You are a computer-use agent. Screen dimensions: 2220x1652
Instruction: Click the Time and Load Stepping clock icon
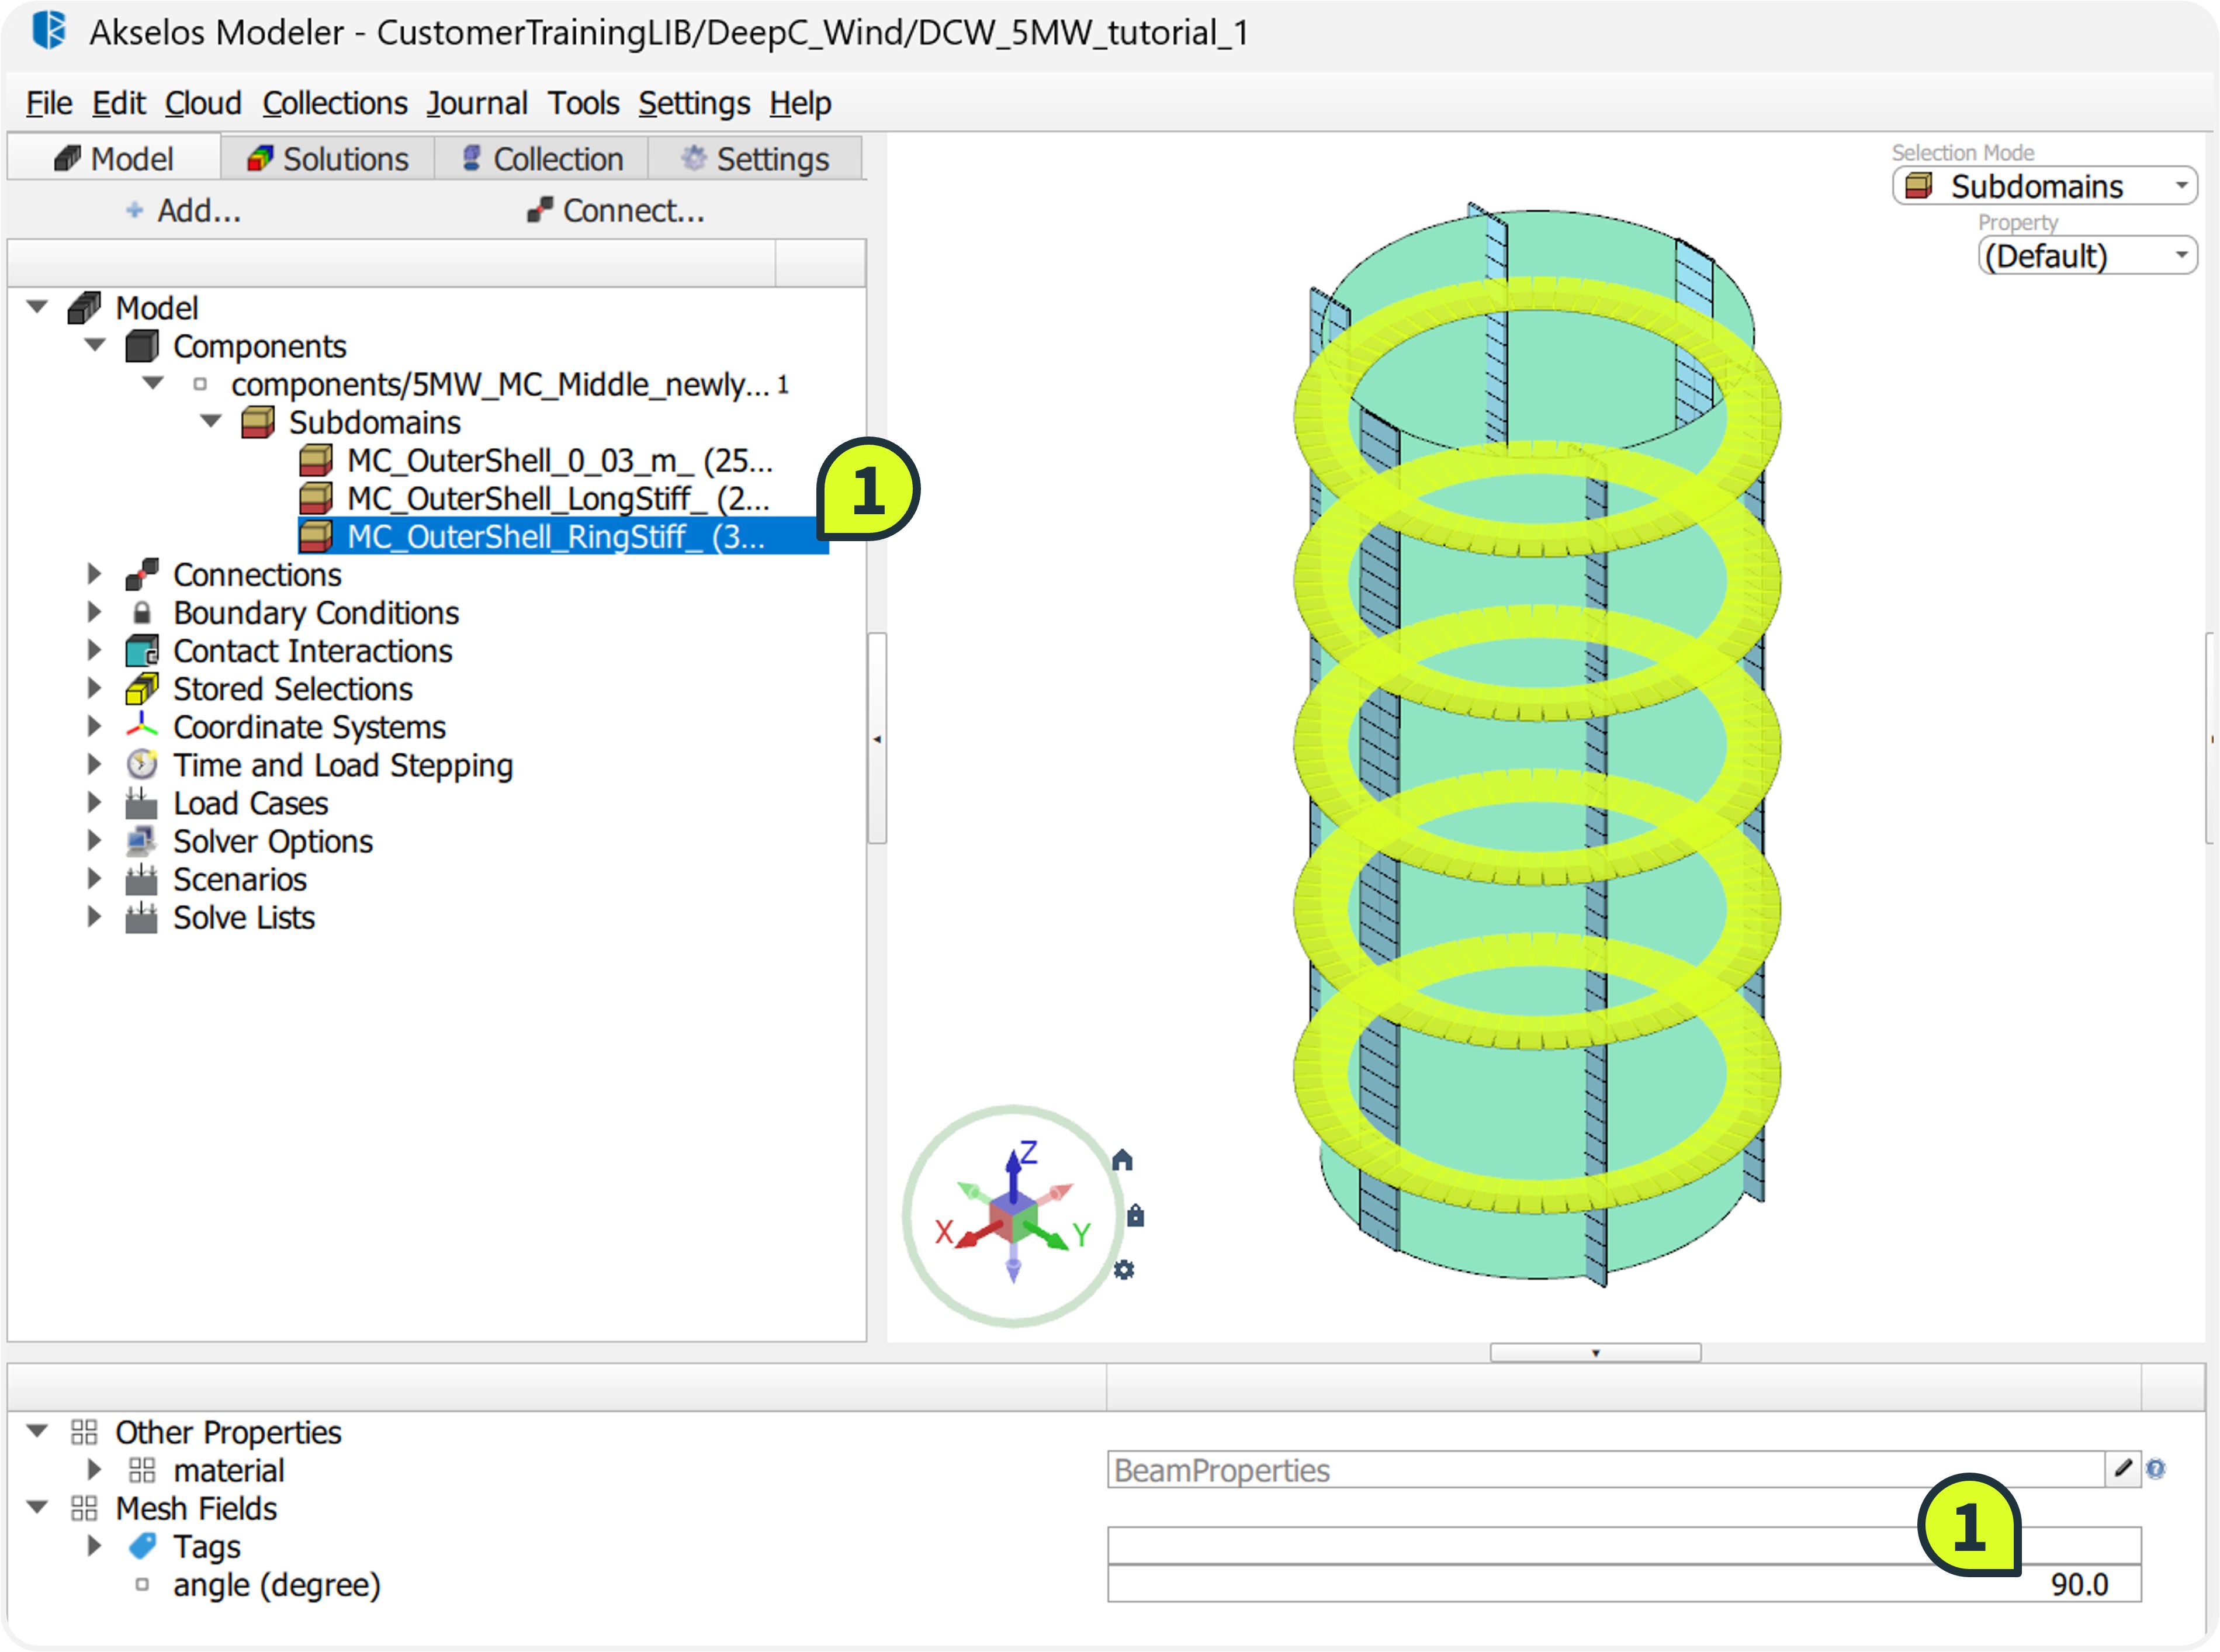point(141,765)
